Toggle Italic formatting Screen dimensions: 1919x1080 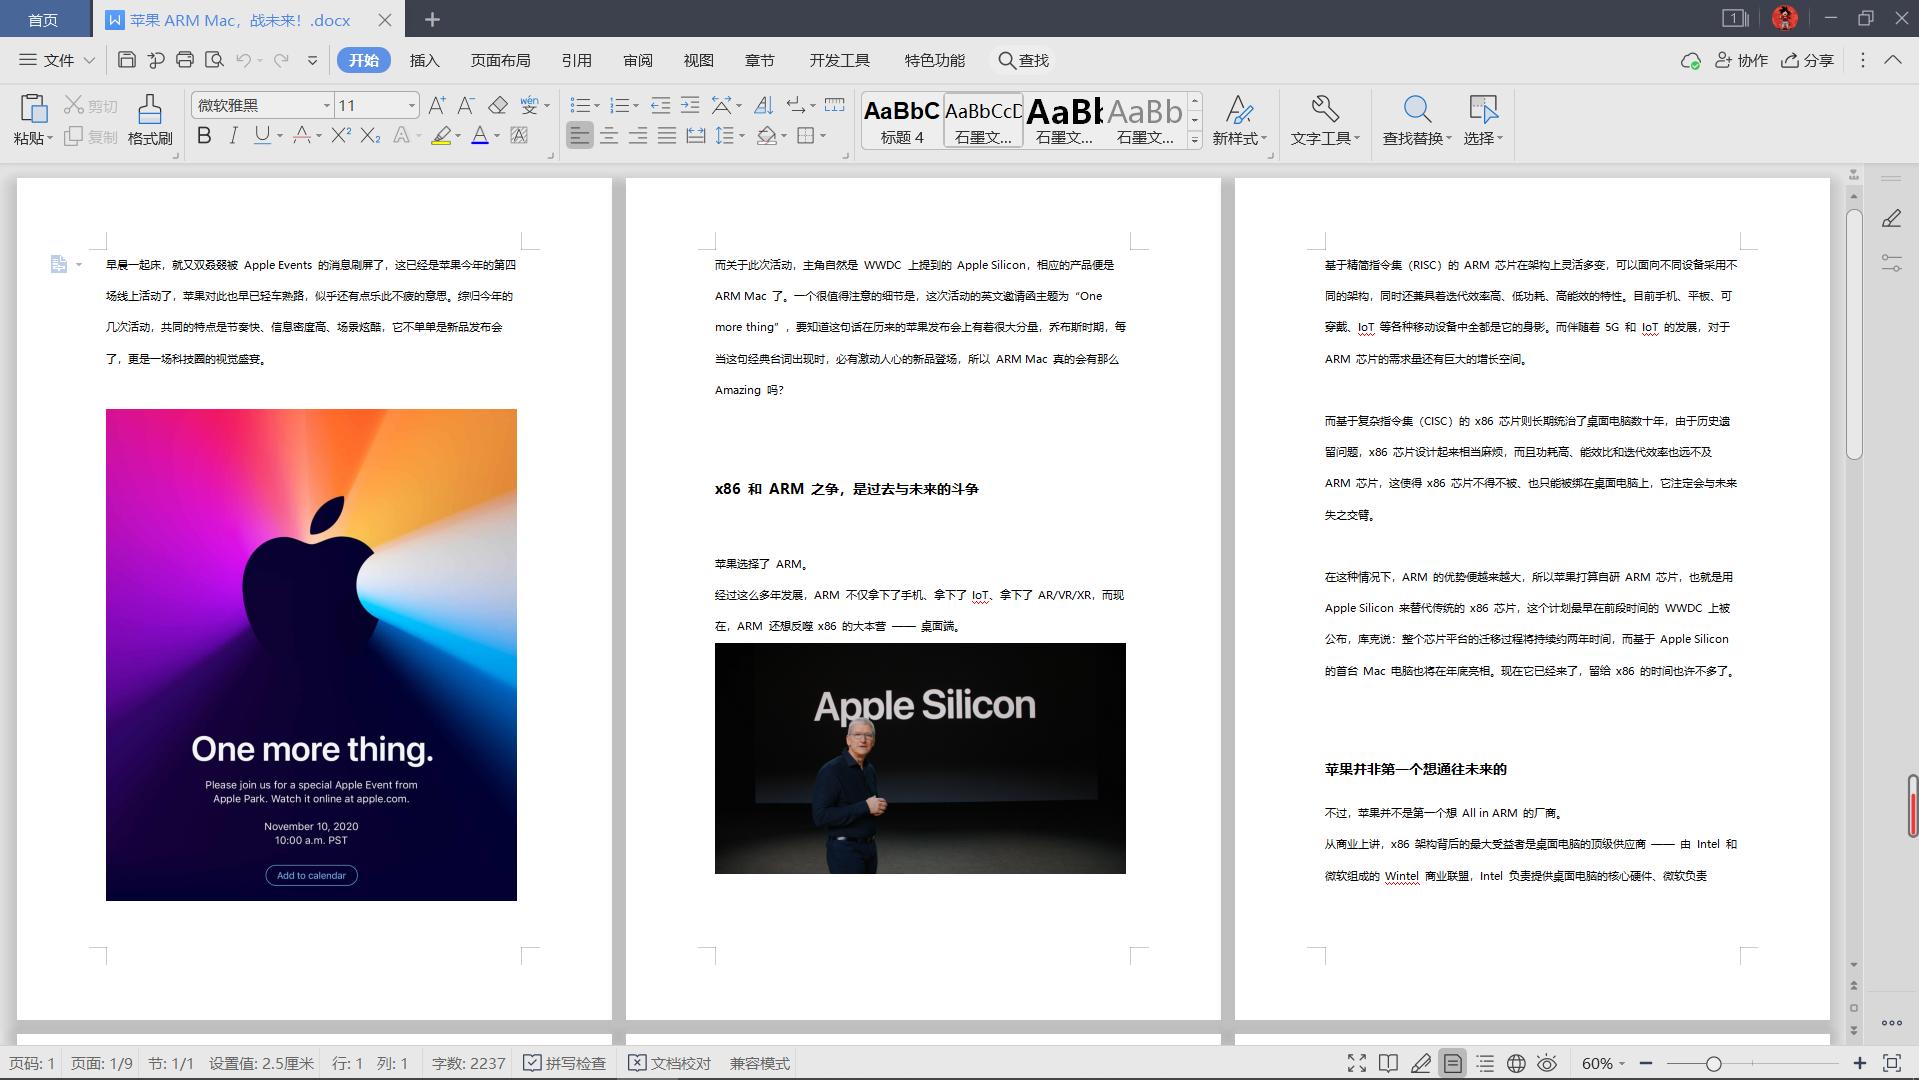233,136
